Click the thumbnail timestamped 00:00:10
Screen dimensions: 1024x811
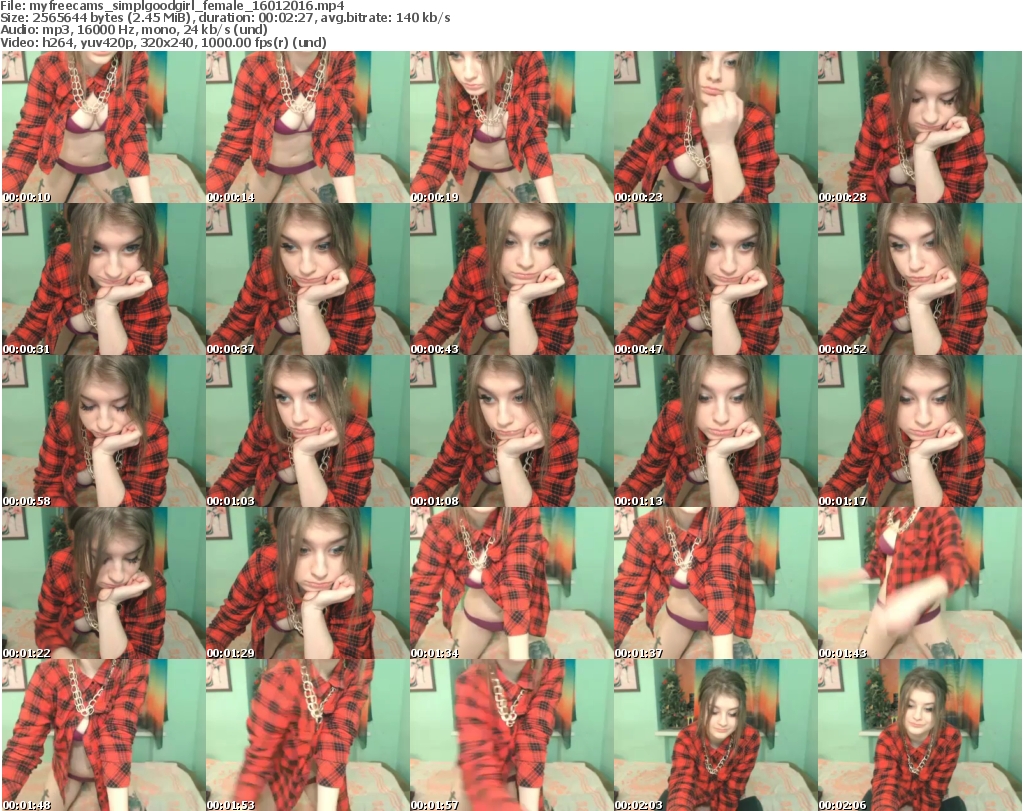coord(102,128)
